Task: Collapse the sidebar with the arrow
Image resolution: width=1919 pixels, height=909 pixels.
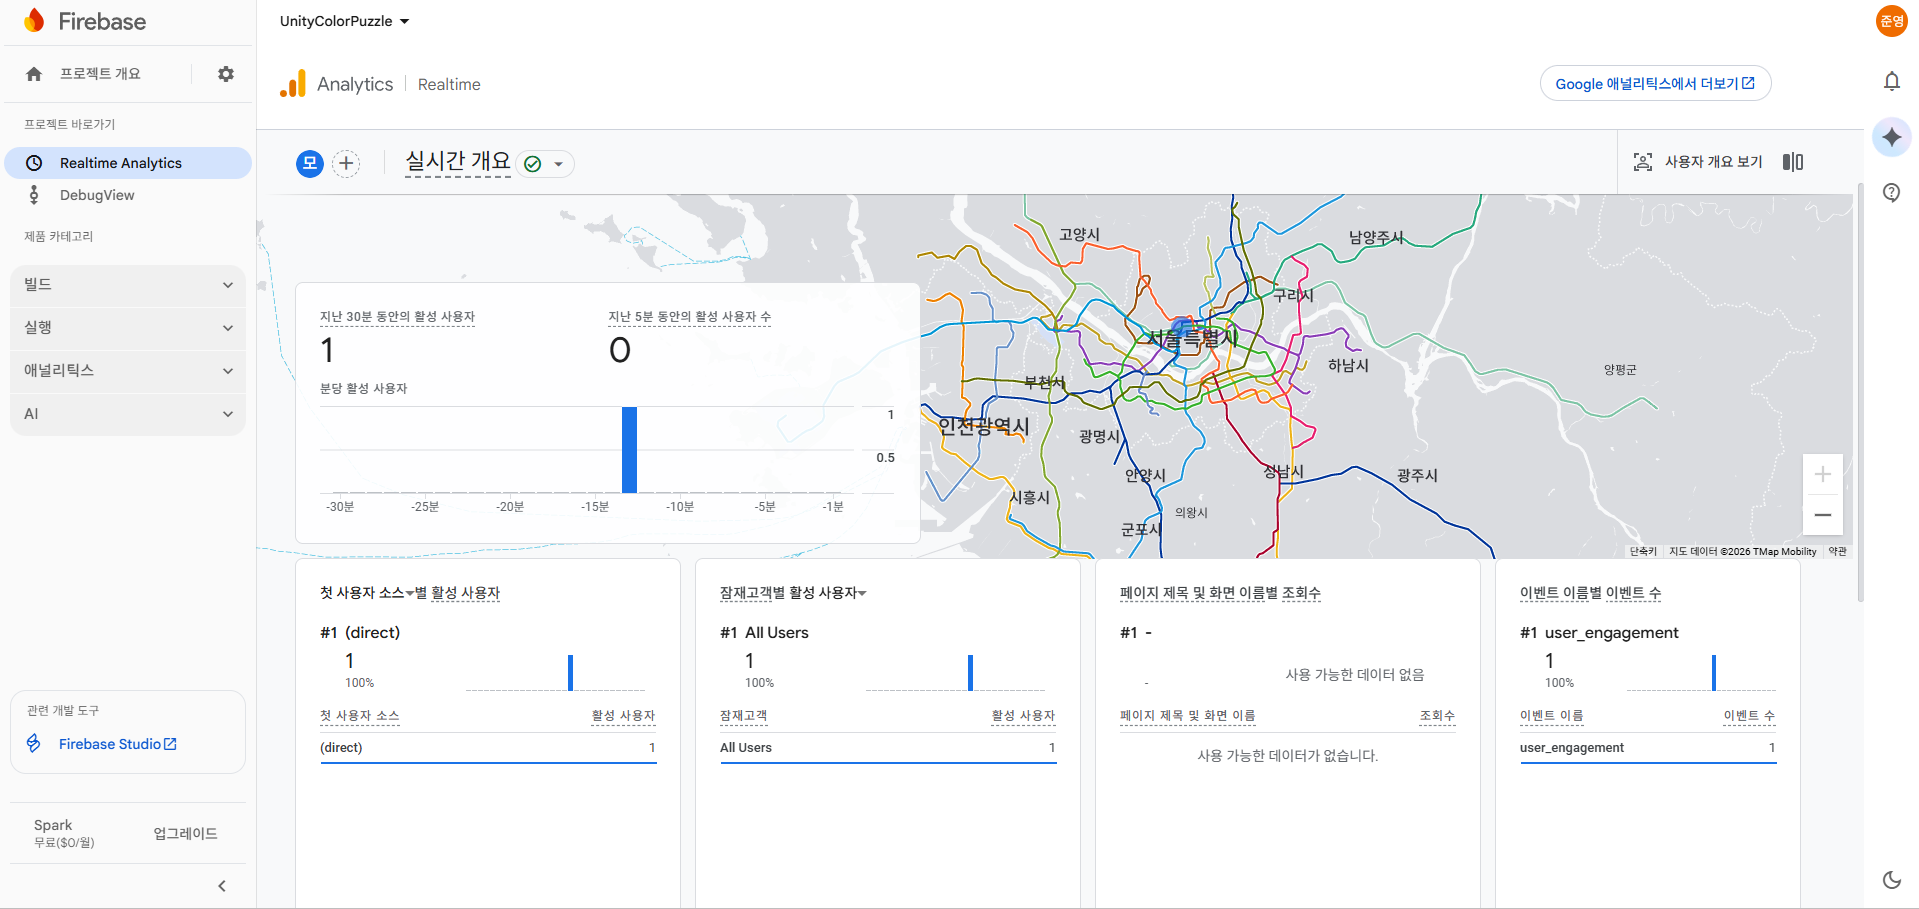Action: click(222, 886)
